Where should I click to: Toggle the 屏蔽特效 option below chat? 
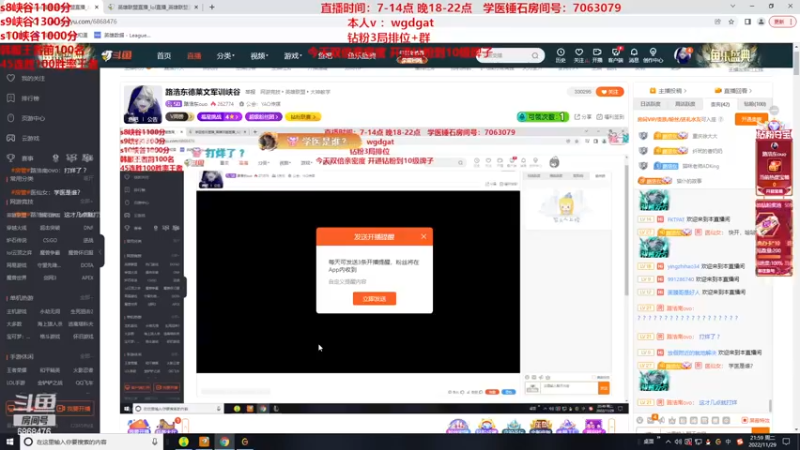point(756,420)
